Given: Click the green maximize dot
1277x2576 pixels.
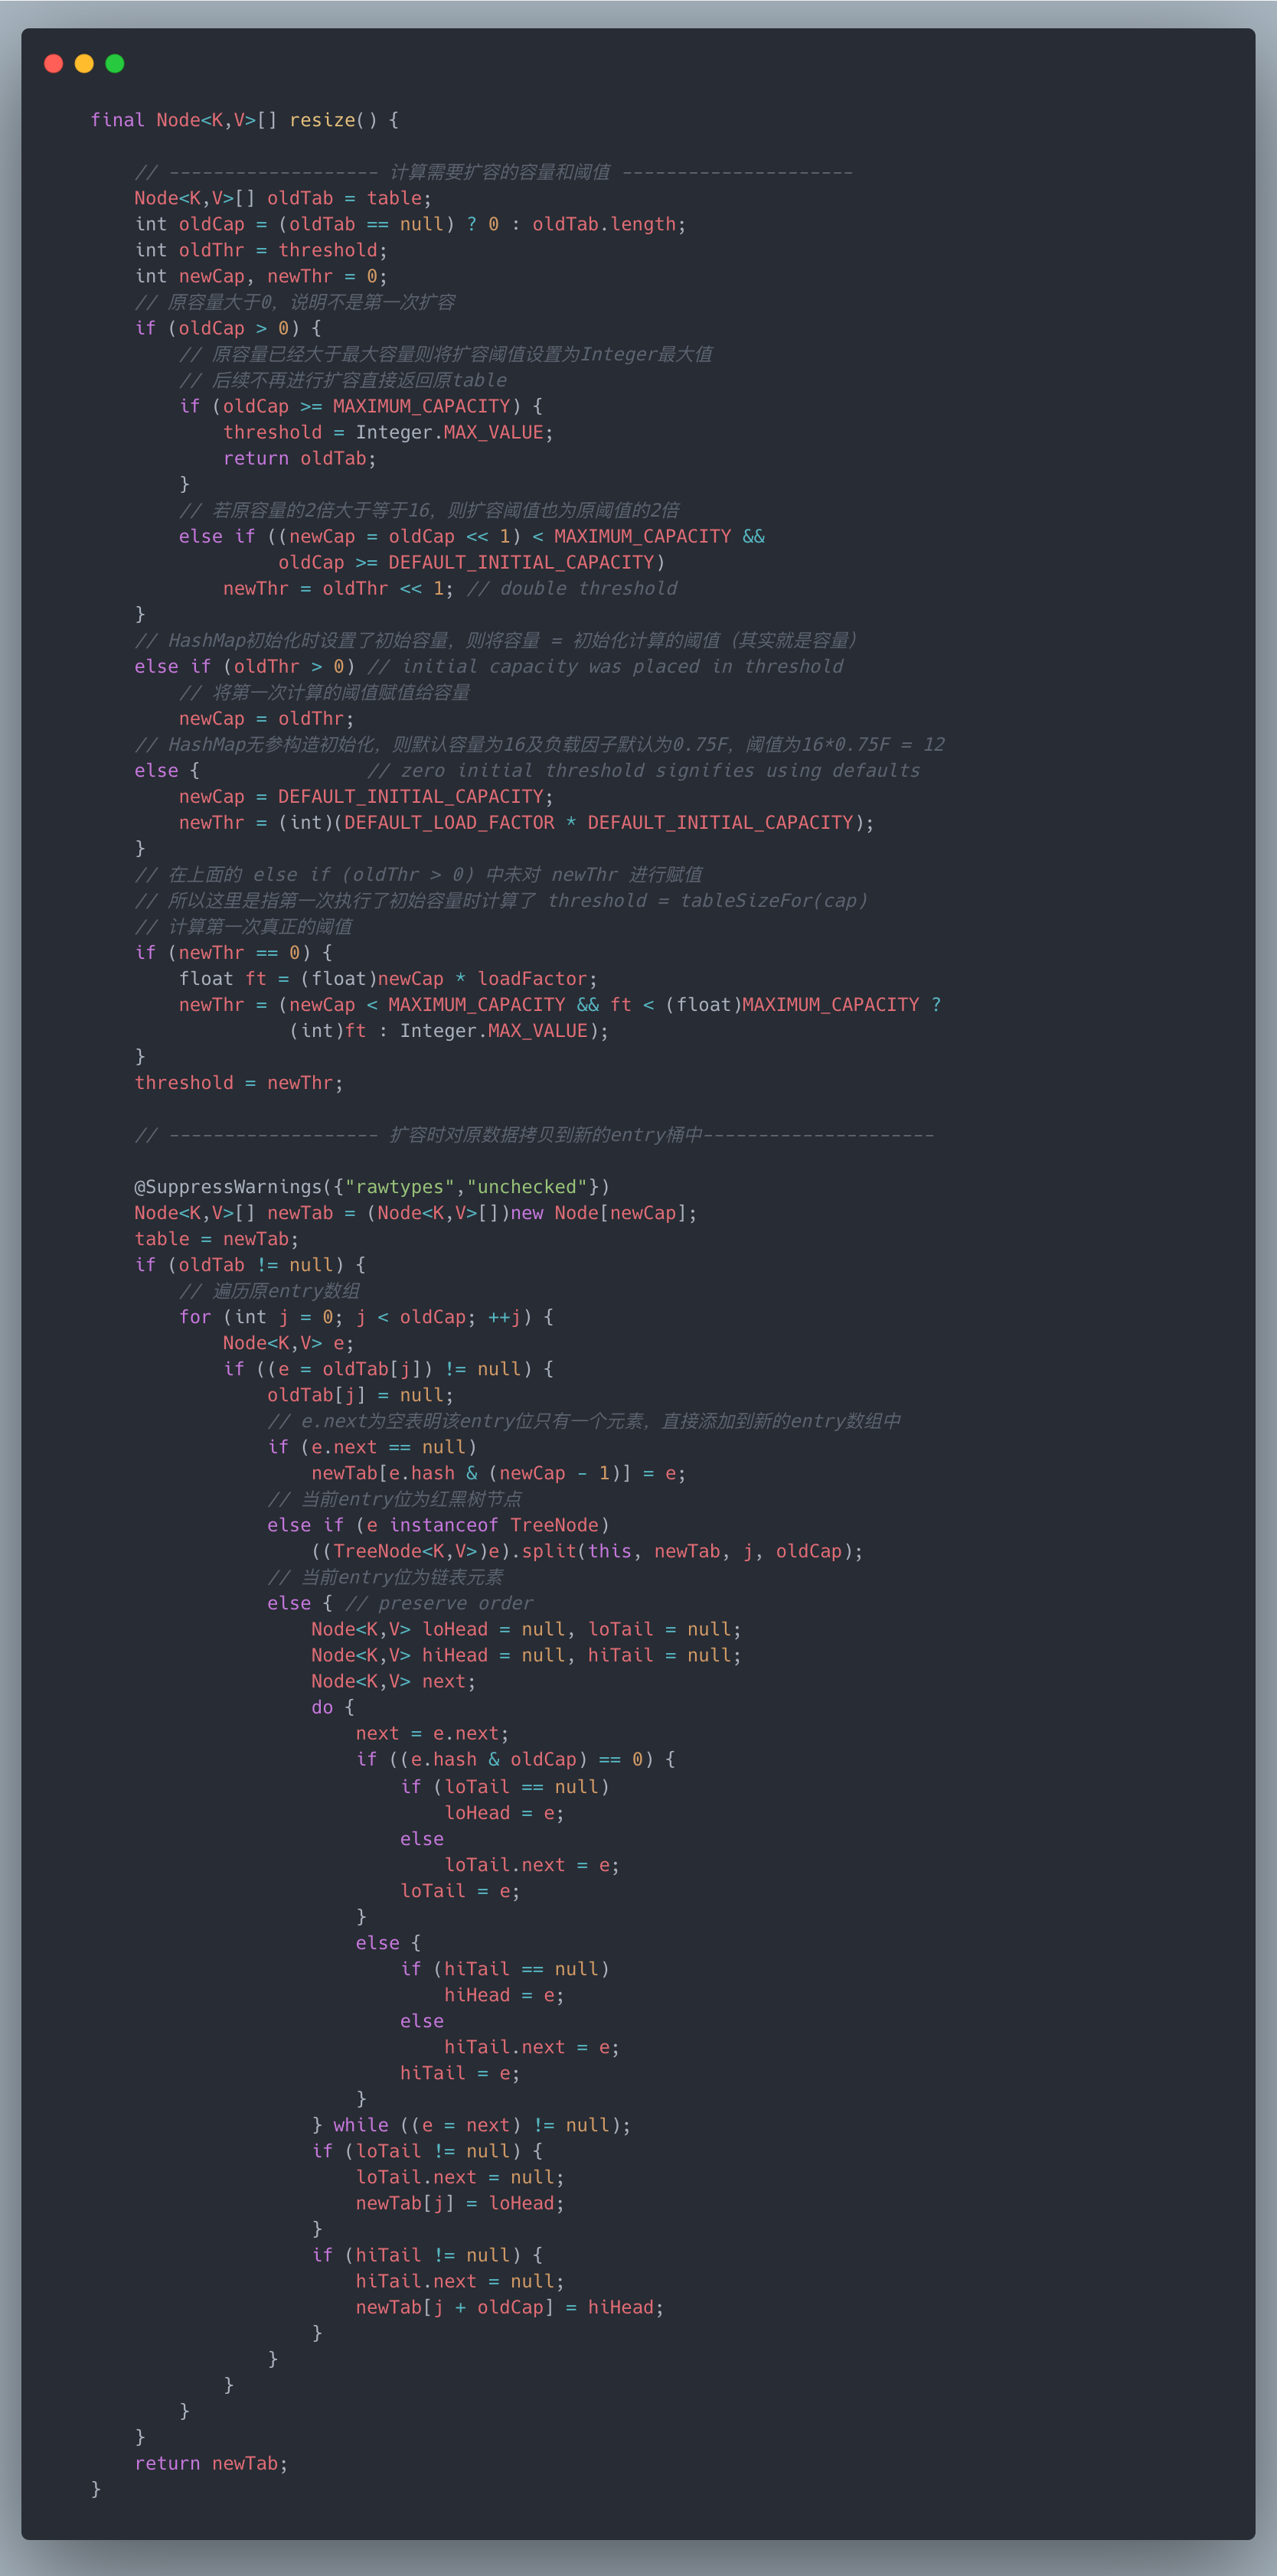Looking at the screenshot, I should [115, 64].
